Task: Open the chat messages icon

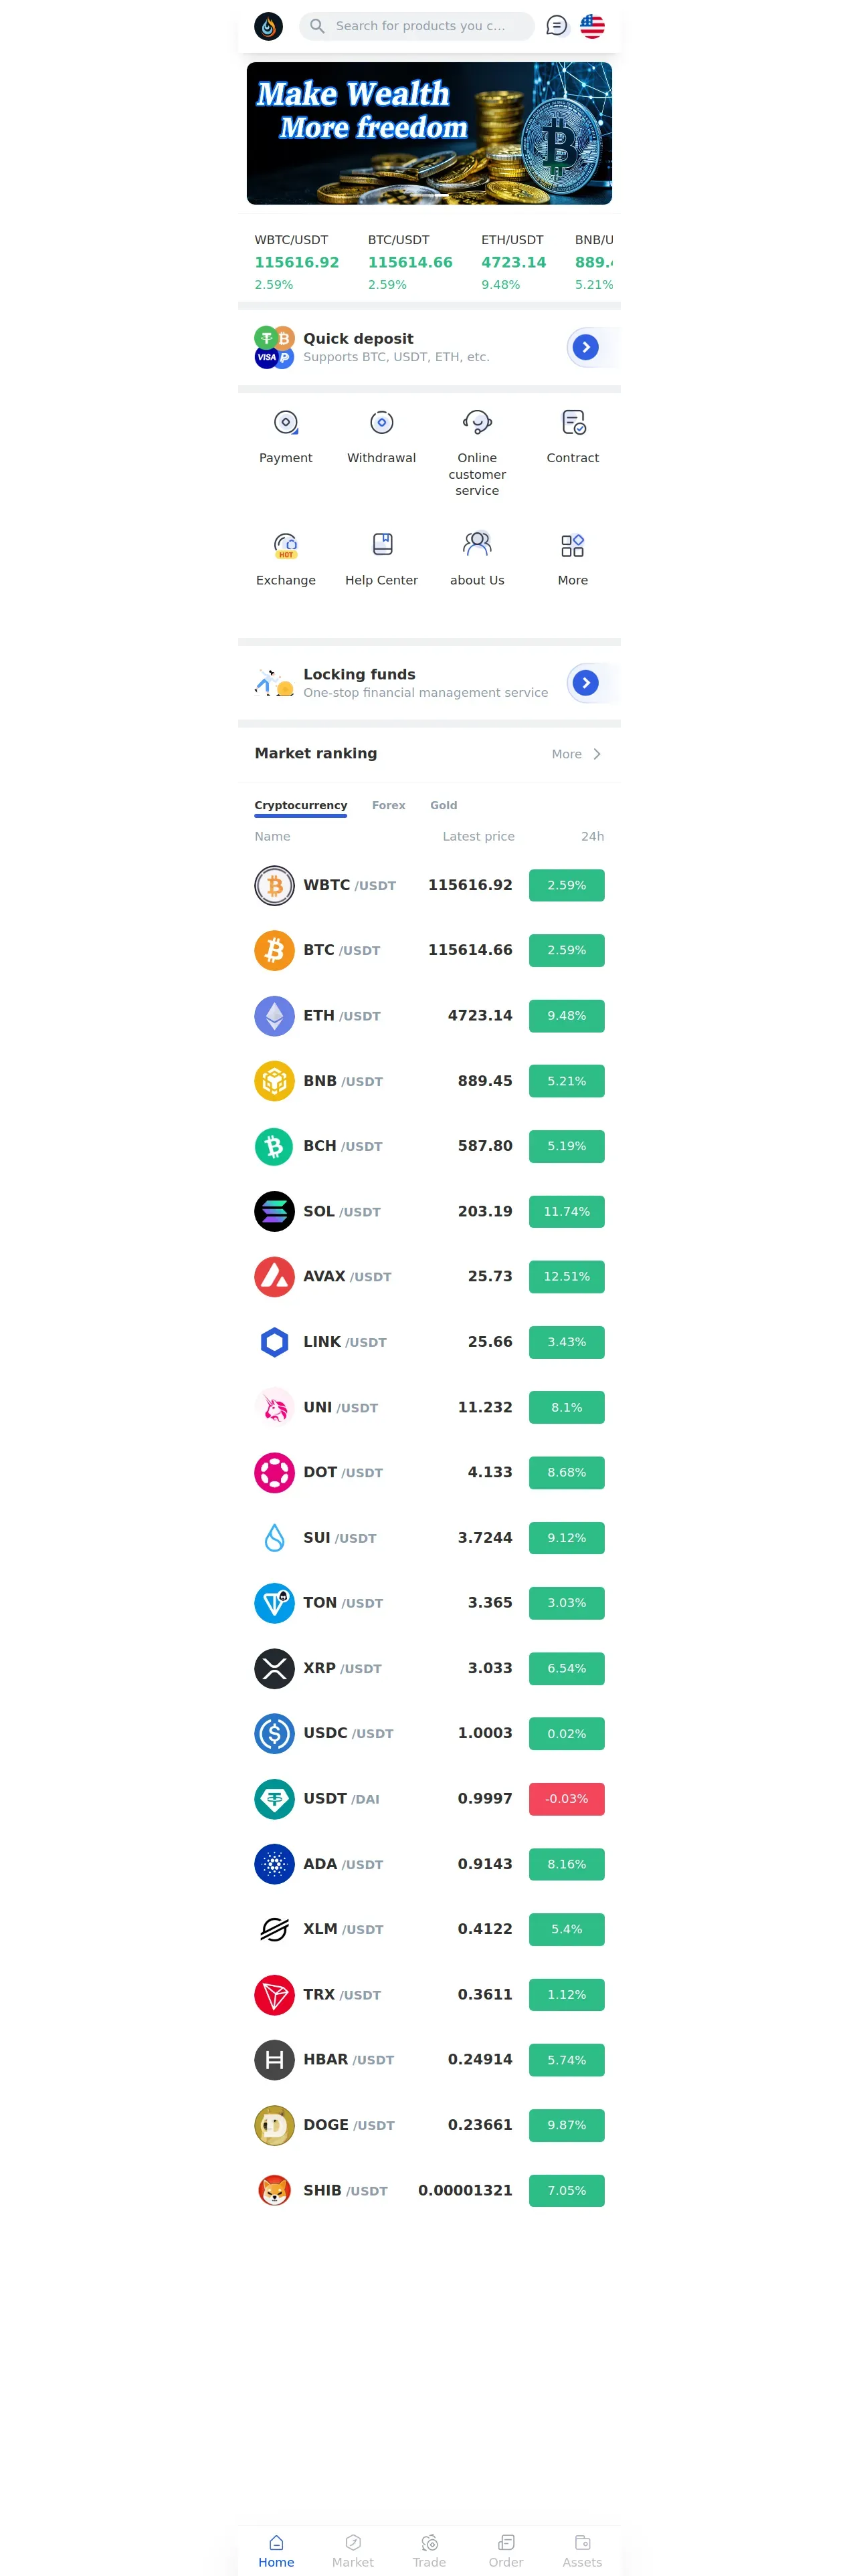Action: pyautogui.click(x=556, y=26)
